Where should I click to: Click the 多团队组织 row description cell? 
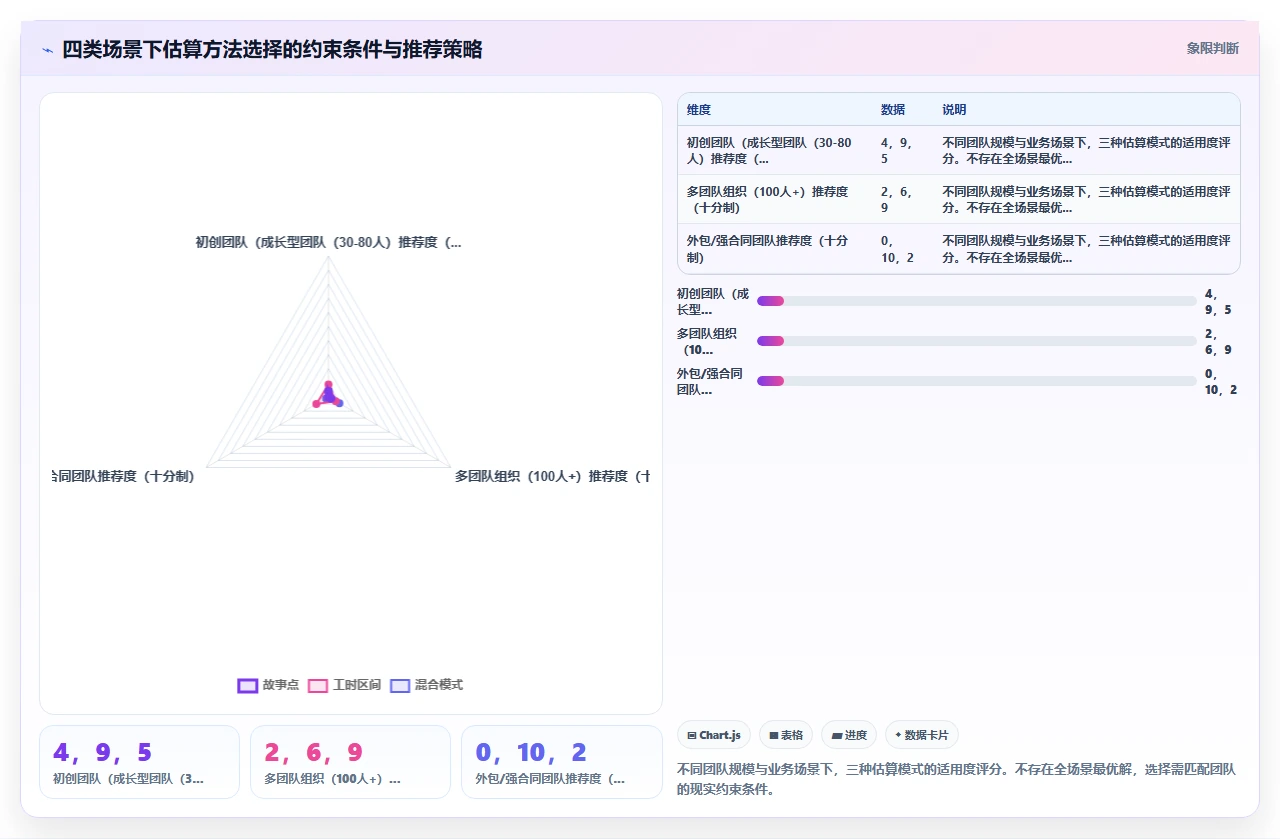click(1086, 199)
